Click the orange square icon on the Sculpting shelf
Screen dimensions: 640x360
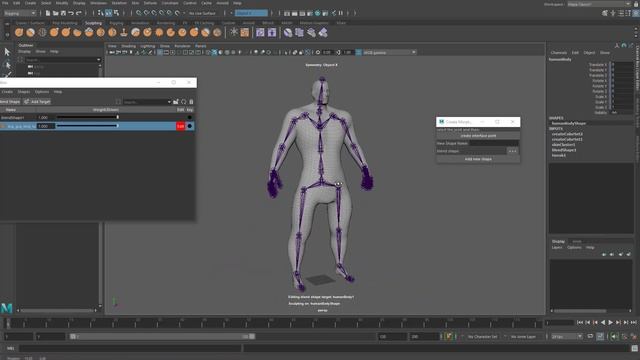tap(244, 32)
